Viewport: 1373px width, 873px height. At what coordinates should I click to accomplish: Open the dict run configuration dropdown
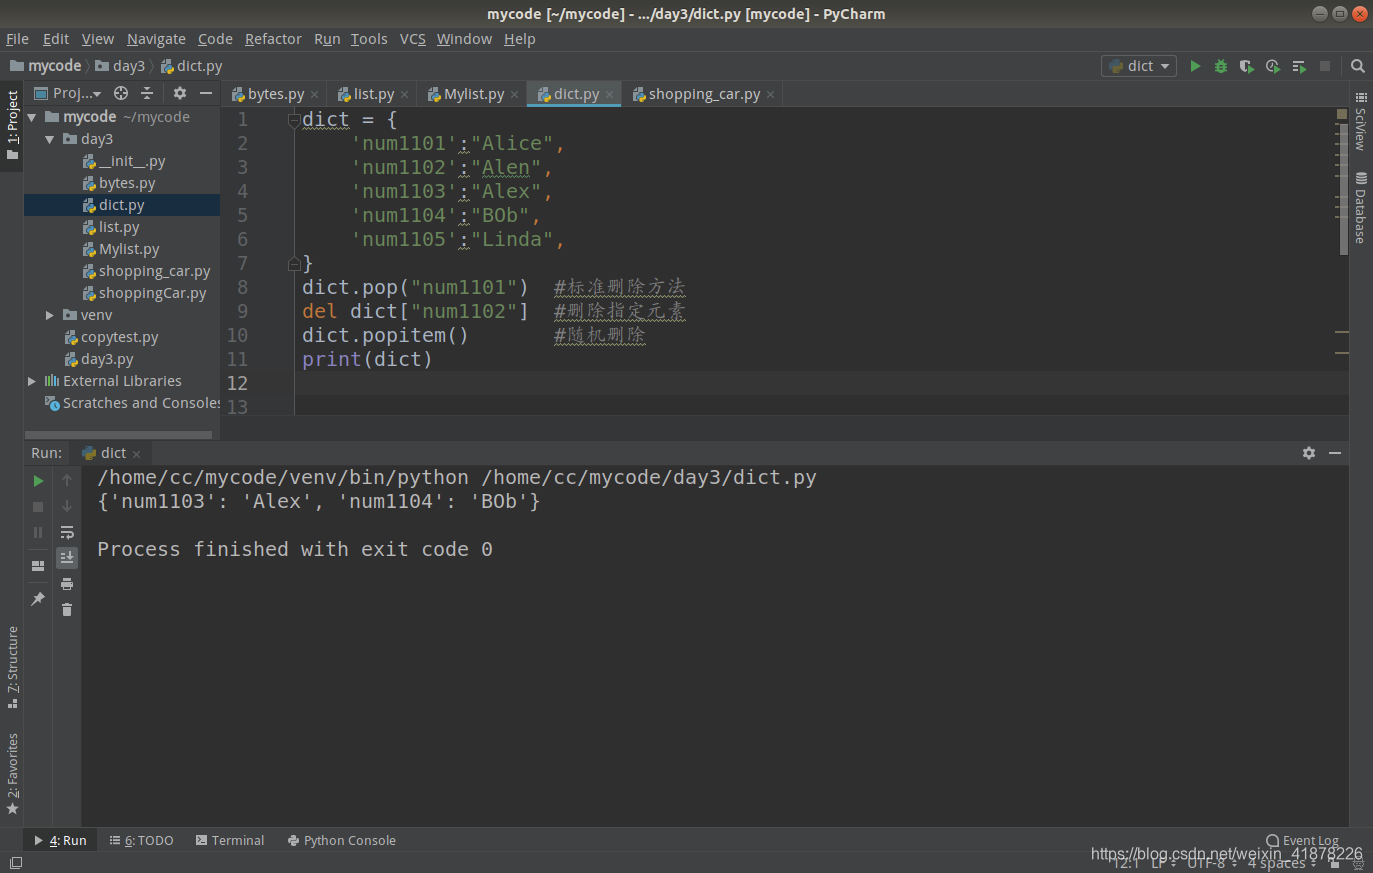coord(1140,66)
